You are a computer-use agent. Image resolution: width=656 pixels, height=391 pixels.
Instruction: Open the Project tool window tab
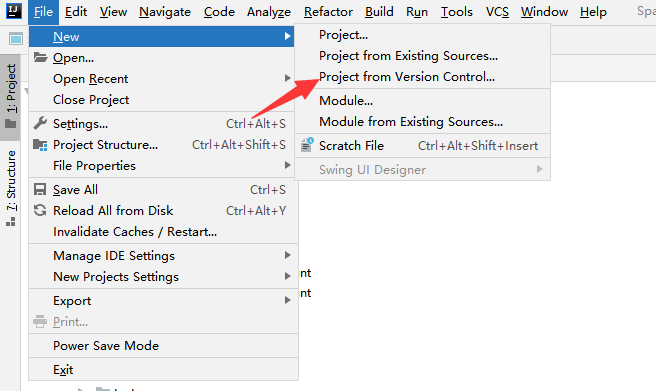pyautogui.click(x=10, y=97)
